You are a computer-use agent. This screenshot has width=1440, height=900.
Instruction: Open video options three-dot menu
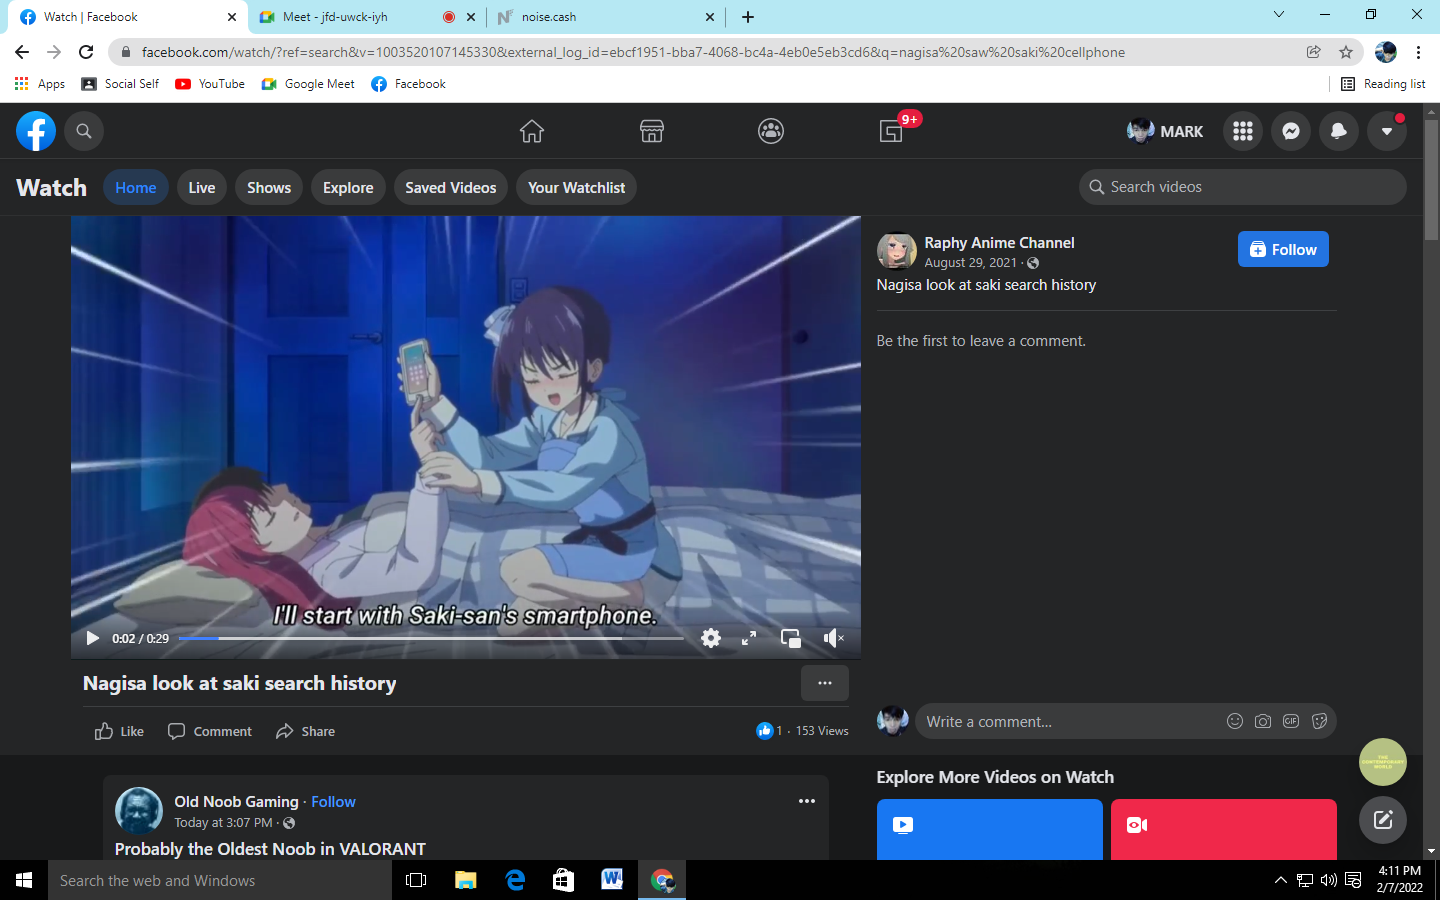[x=825, y=683]
